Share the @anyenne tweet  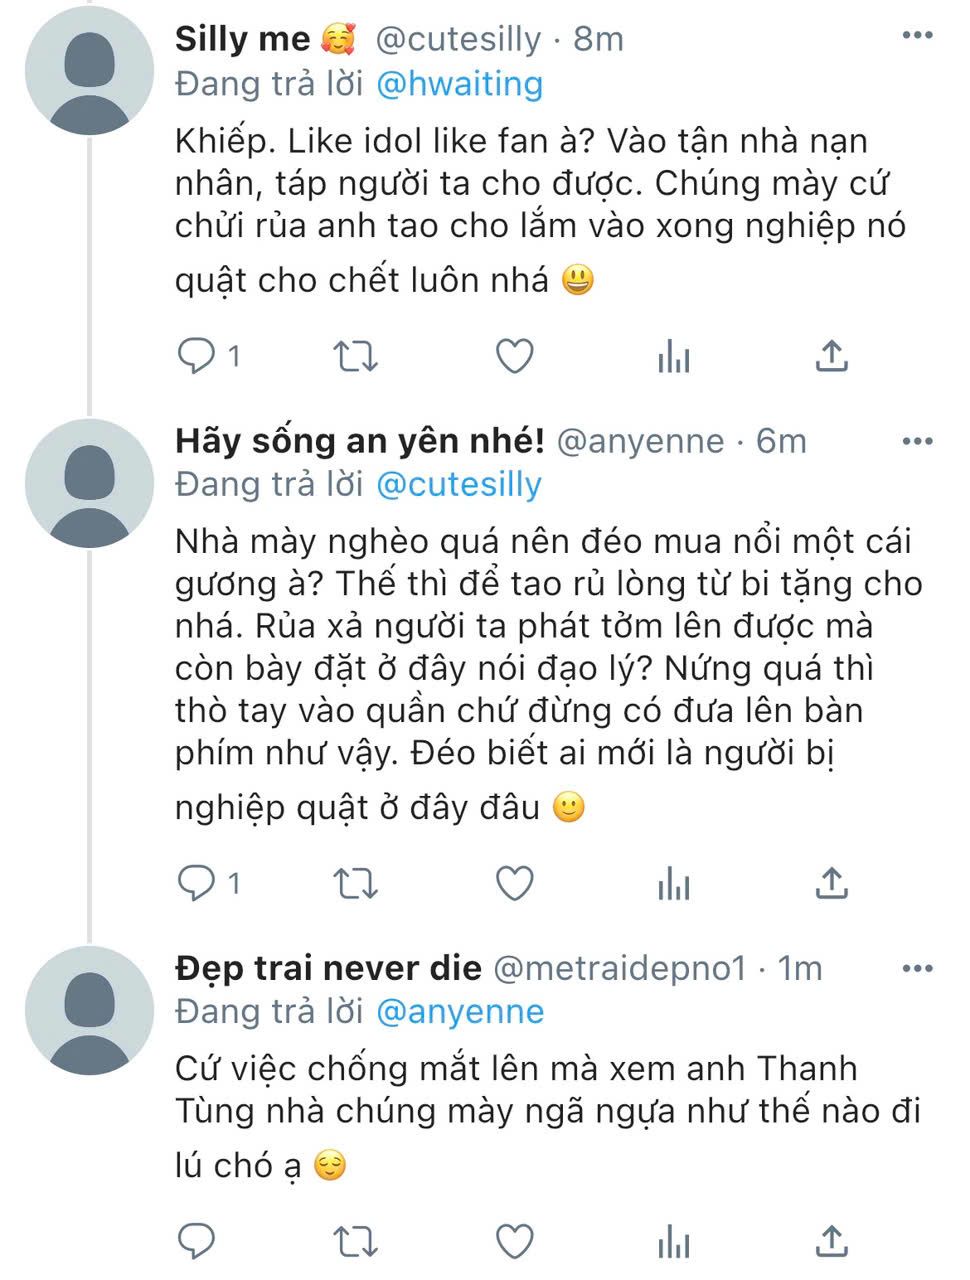832,883
